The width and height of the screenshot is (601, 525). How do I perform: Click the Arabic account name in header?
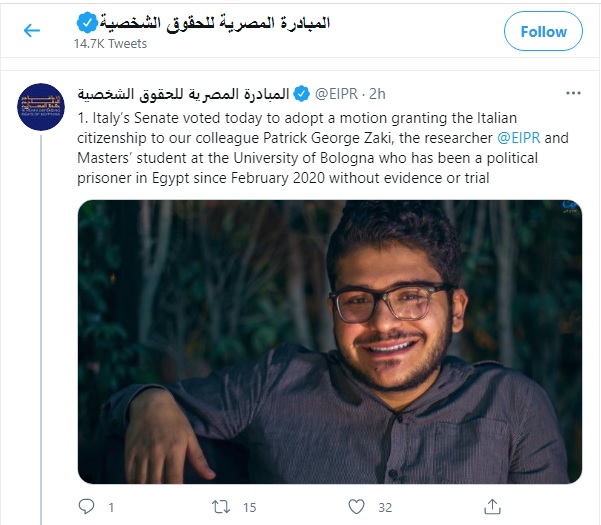(215, 23)
